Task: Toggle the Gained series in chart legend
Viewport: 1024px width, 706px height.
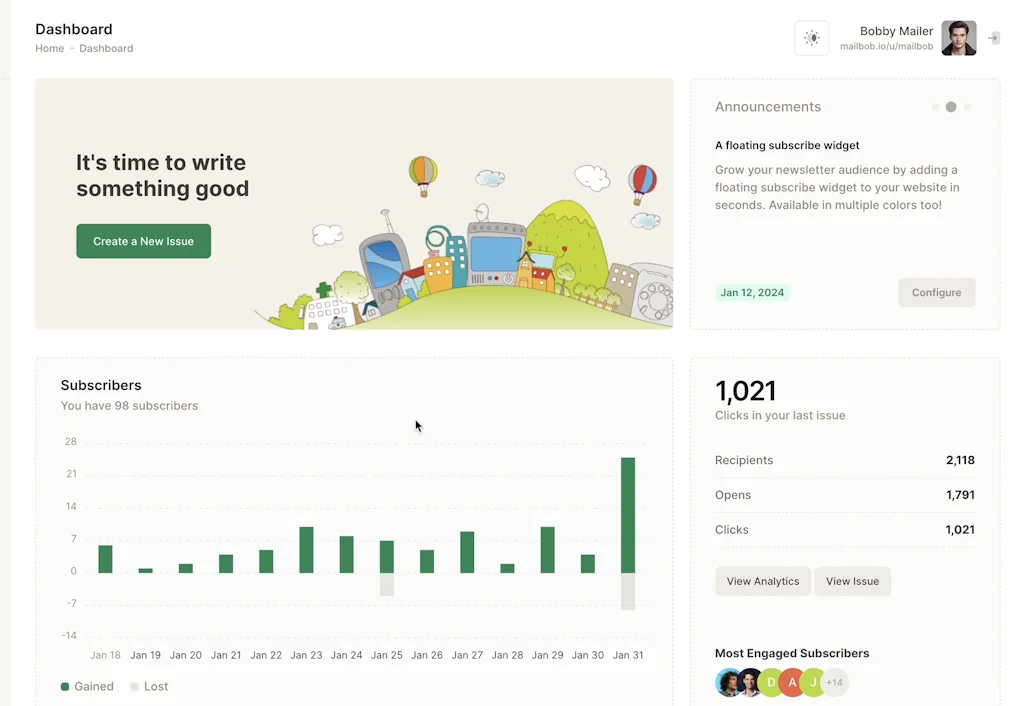Action: tap(87, 687)
